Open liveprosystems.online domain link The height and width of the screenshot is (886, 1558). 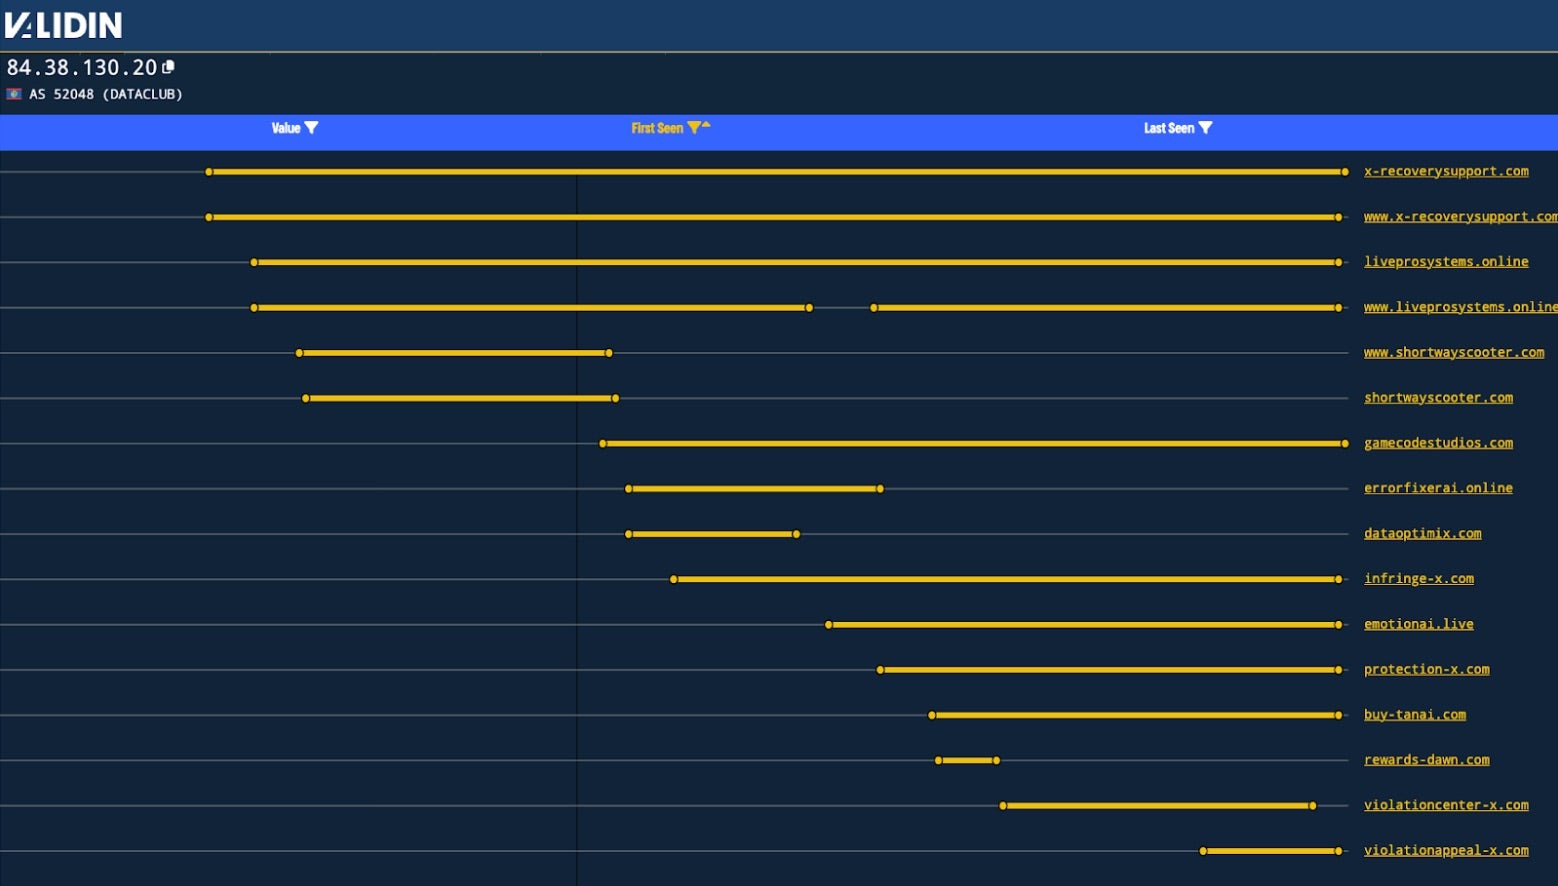click(x=1445, y=262)
